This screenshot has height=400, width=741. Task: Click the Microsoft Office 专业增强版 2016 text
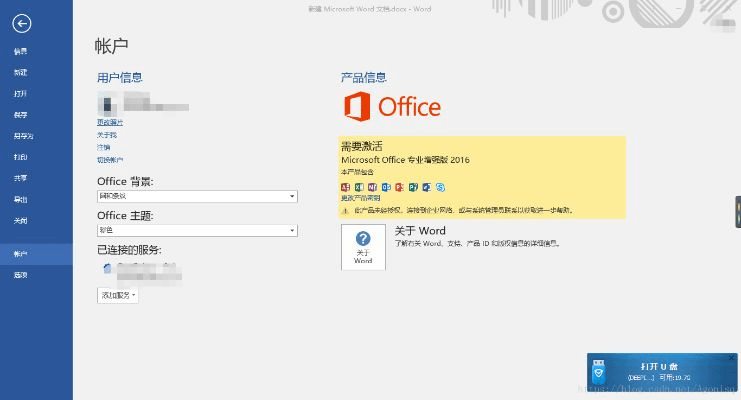405,160
